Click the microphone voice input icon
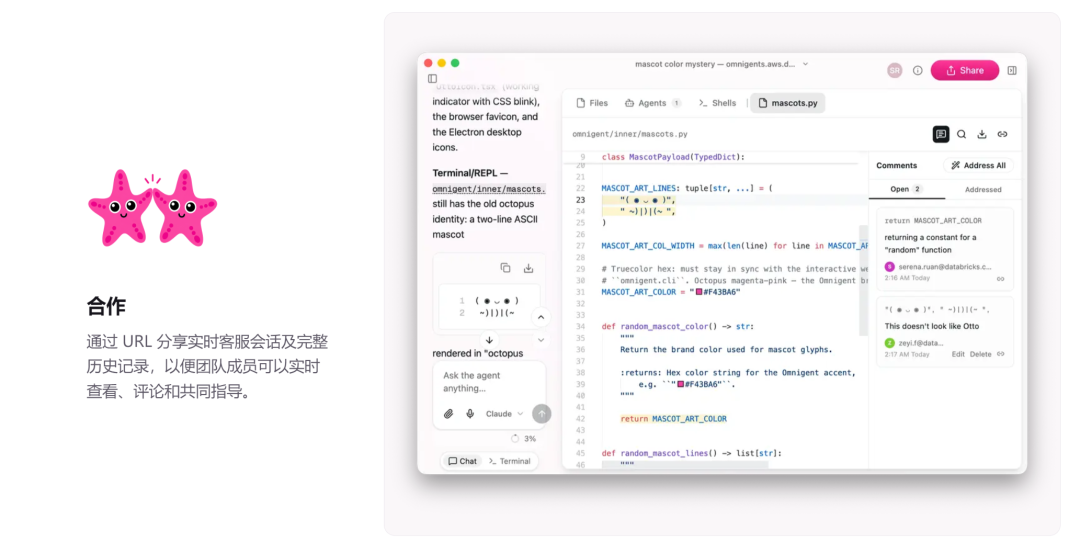1080x553 pixels. (470, 414)
